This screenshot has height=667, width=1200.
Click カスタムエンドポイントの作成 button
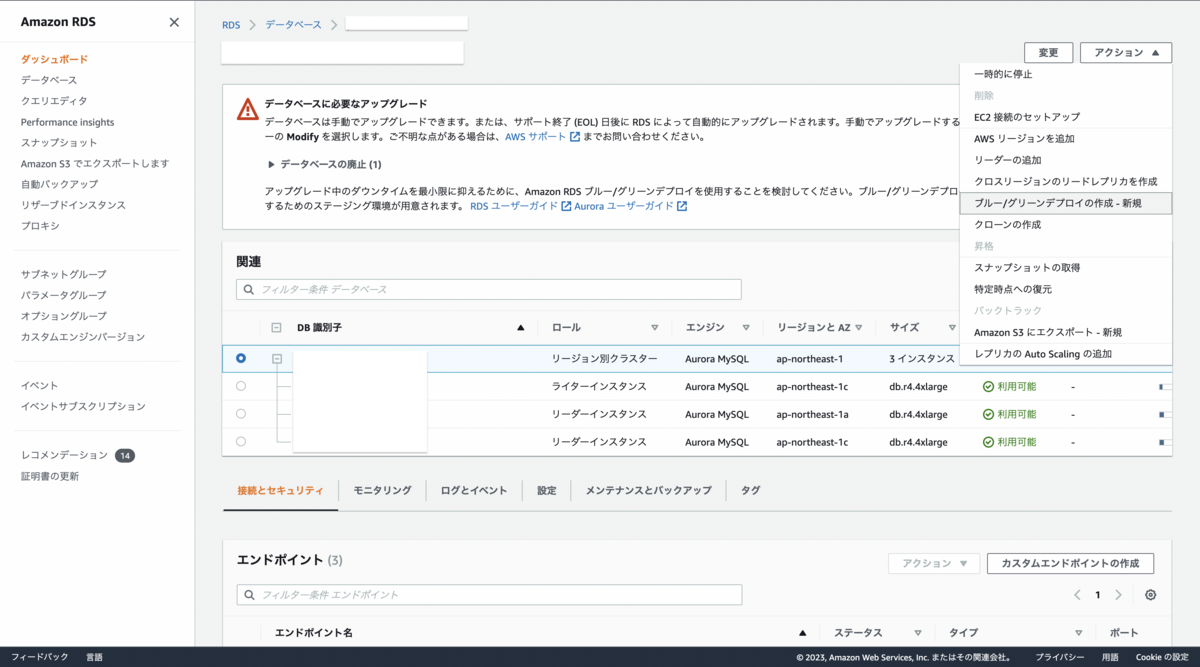1070,564
